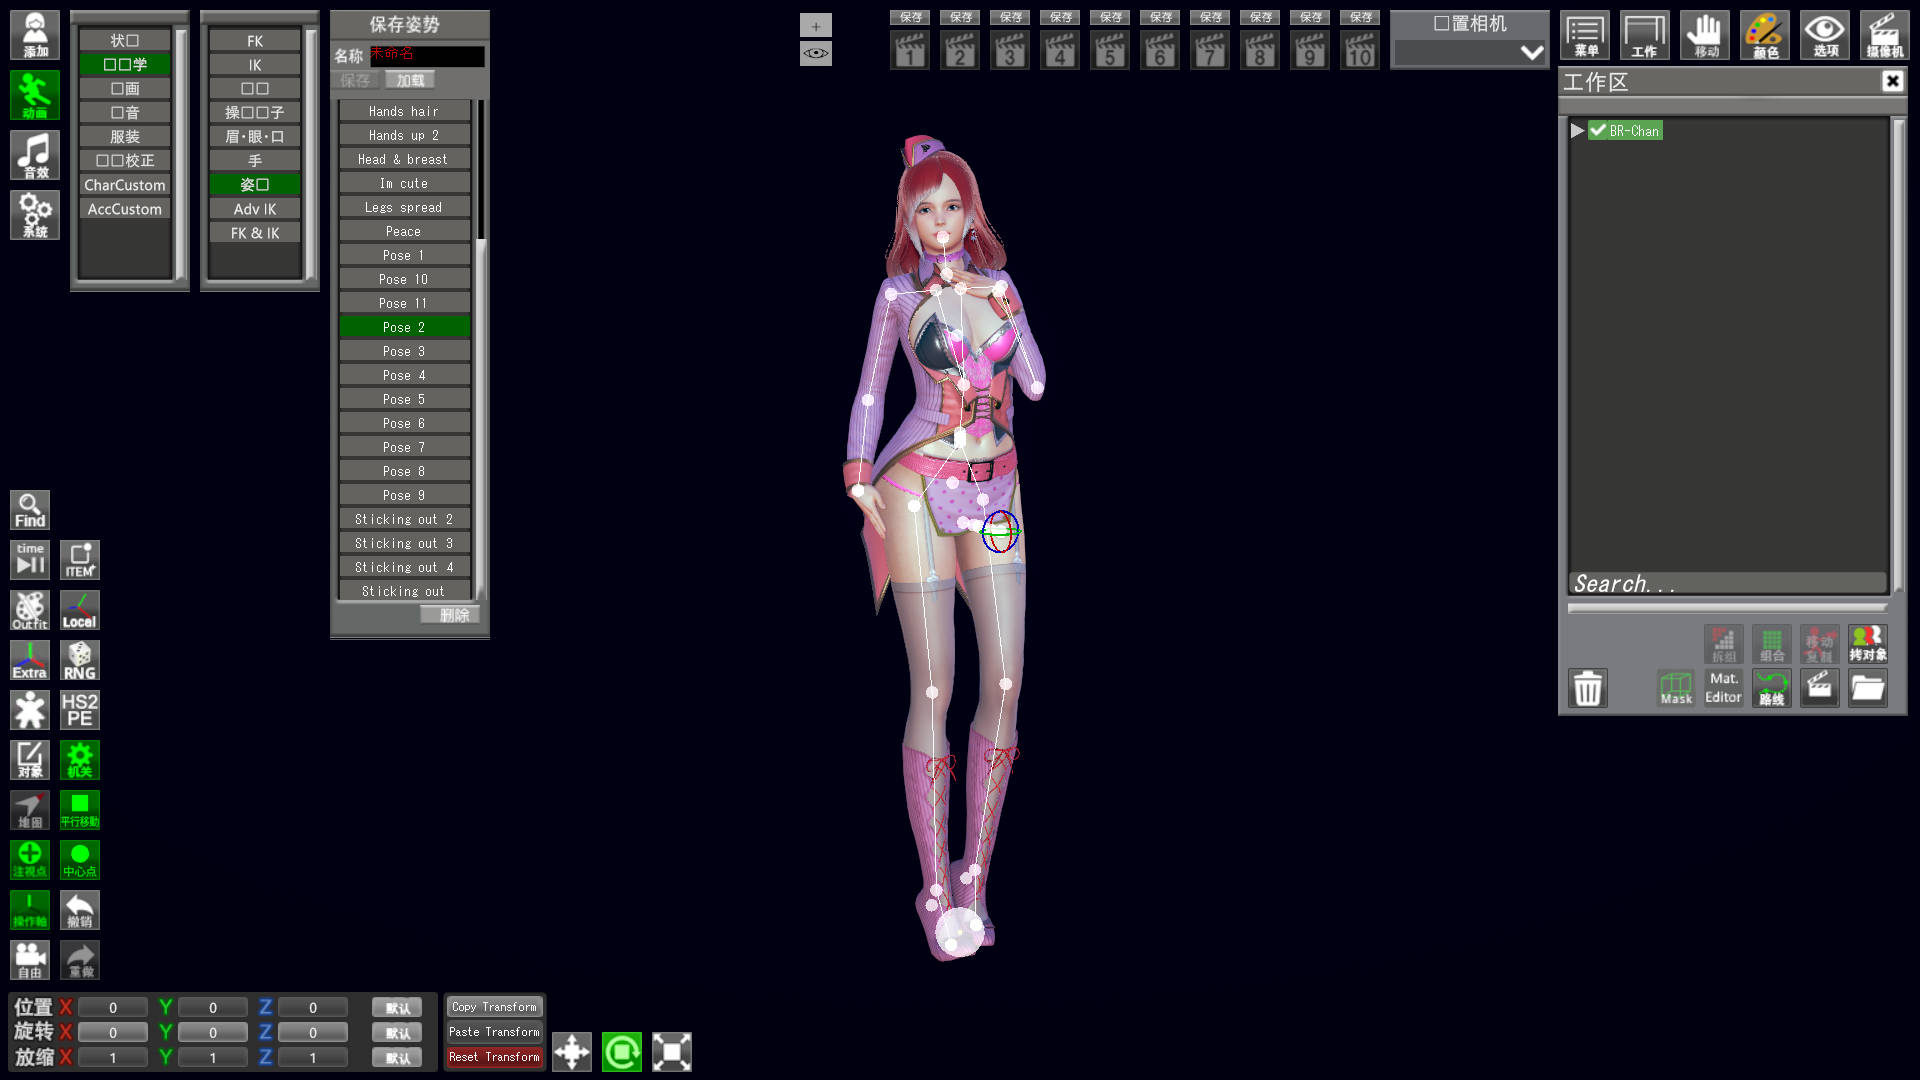This screenshot has width=1920, height=1080.
Task: Open the CharCustom menu item
Action: pyautogui.click(x=125, y=185)
